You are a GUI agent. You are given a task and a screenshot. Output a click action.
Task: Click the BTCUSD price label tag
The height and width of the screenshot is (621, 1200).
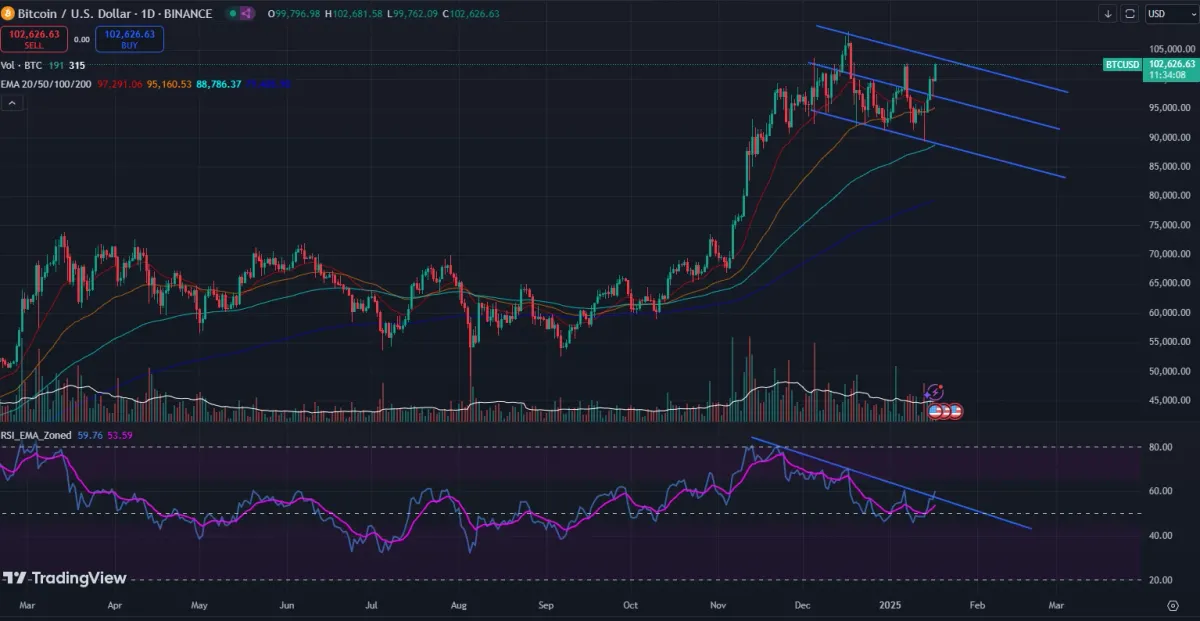point(1121,64)
